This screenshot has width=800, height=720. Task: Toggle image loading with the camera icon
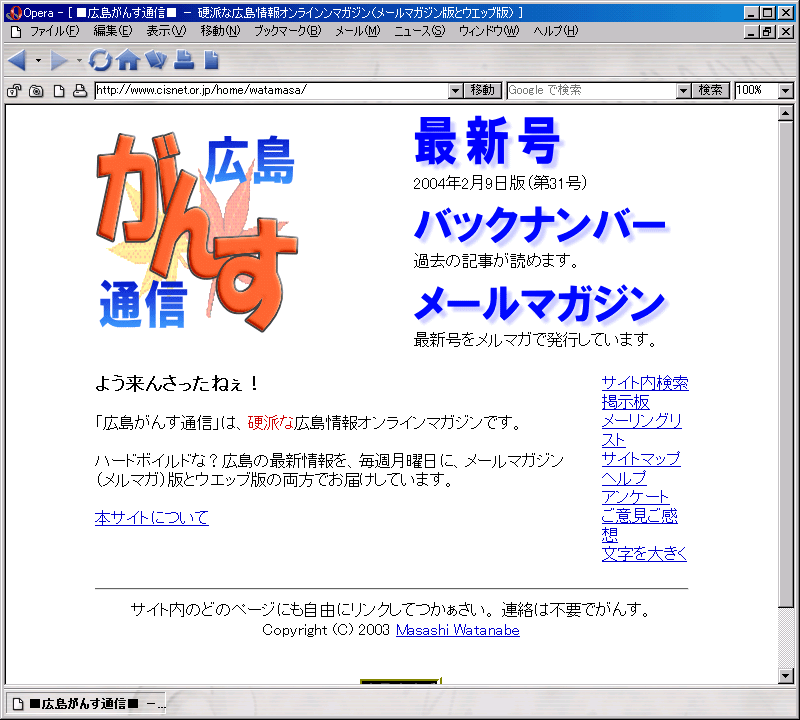pyautogui.click(x=36, y=91)
